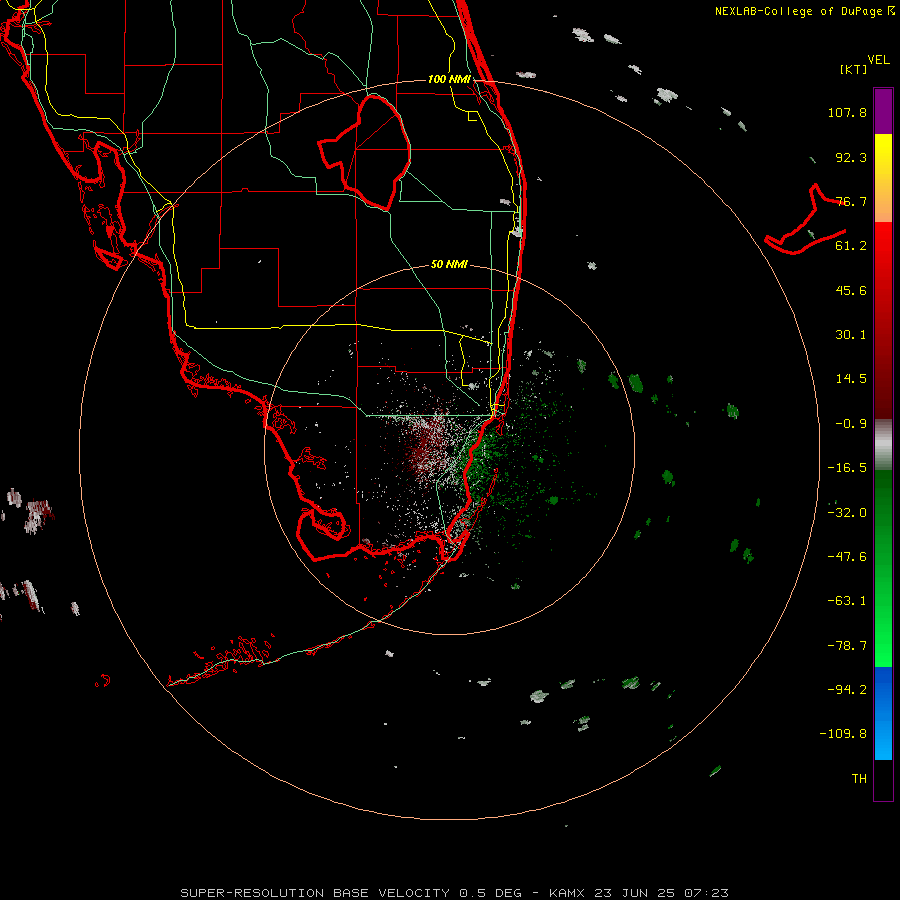The width and height of the screenshot is (900, 900).
Task: Pick the gray near-zero segment of color bar
Action: tap(883, 444)
